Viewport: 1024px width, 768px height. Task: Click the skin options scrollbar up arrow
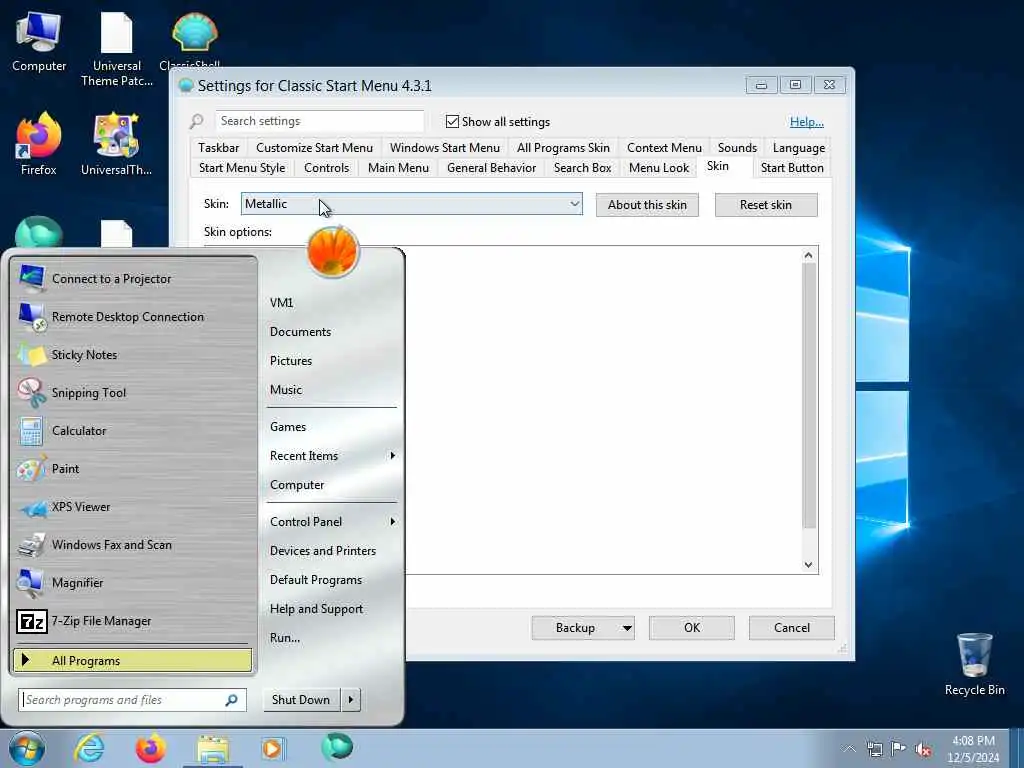click(808, 255)
